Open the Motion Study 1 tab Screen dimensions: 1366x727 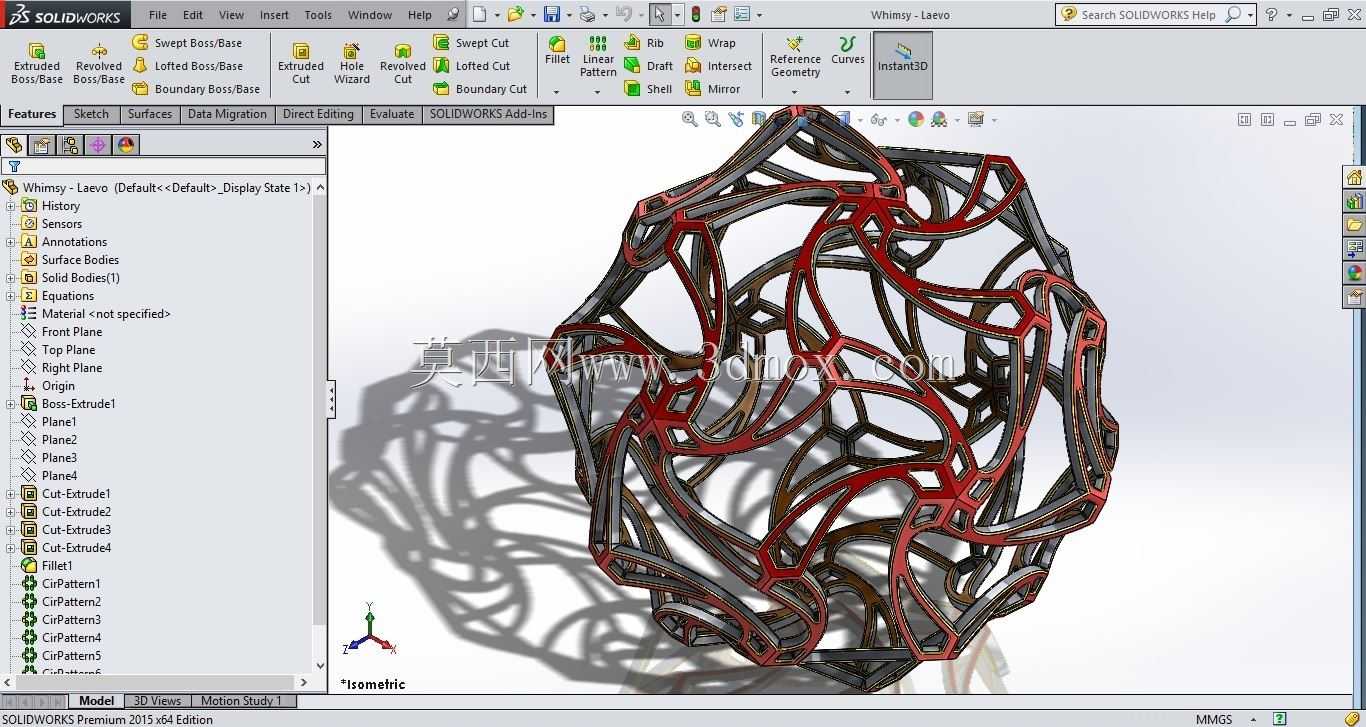[242, 701]
